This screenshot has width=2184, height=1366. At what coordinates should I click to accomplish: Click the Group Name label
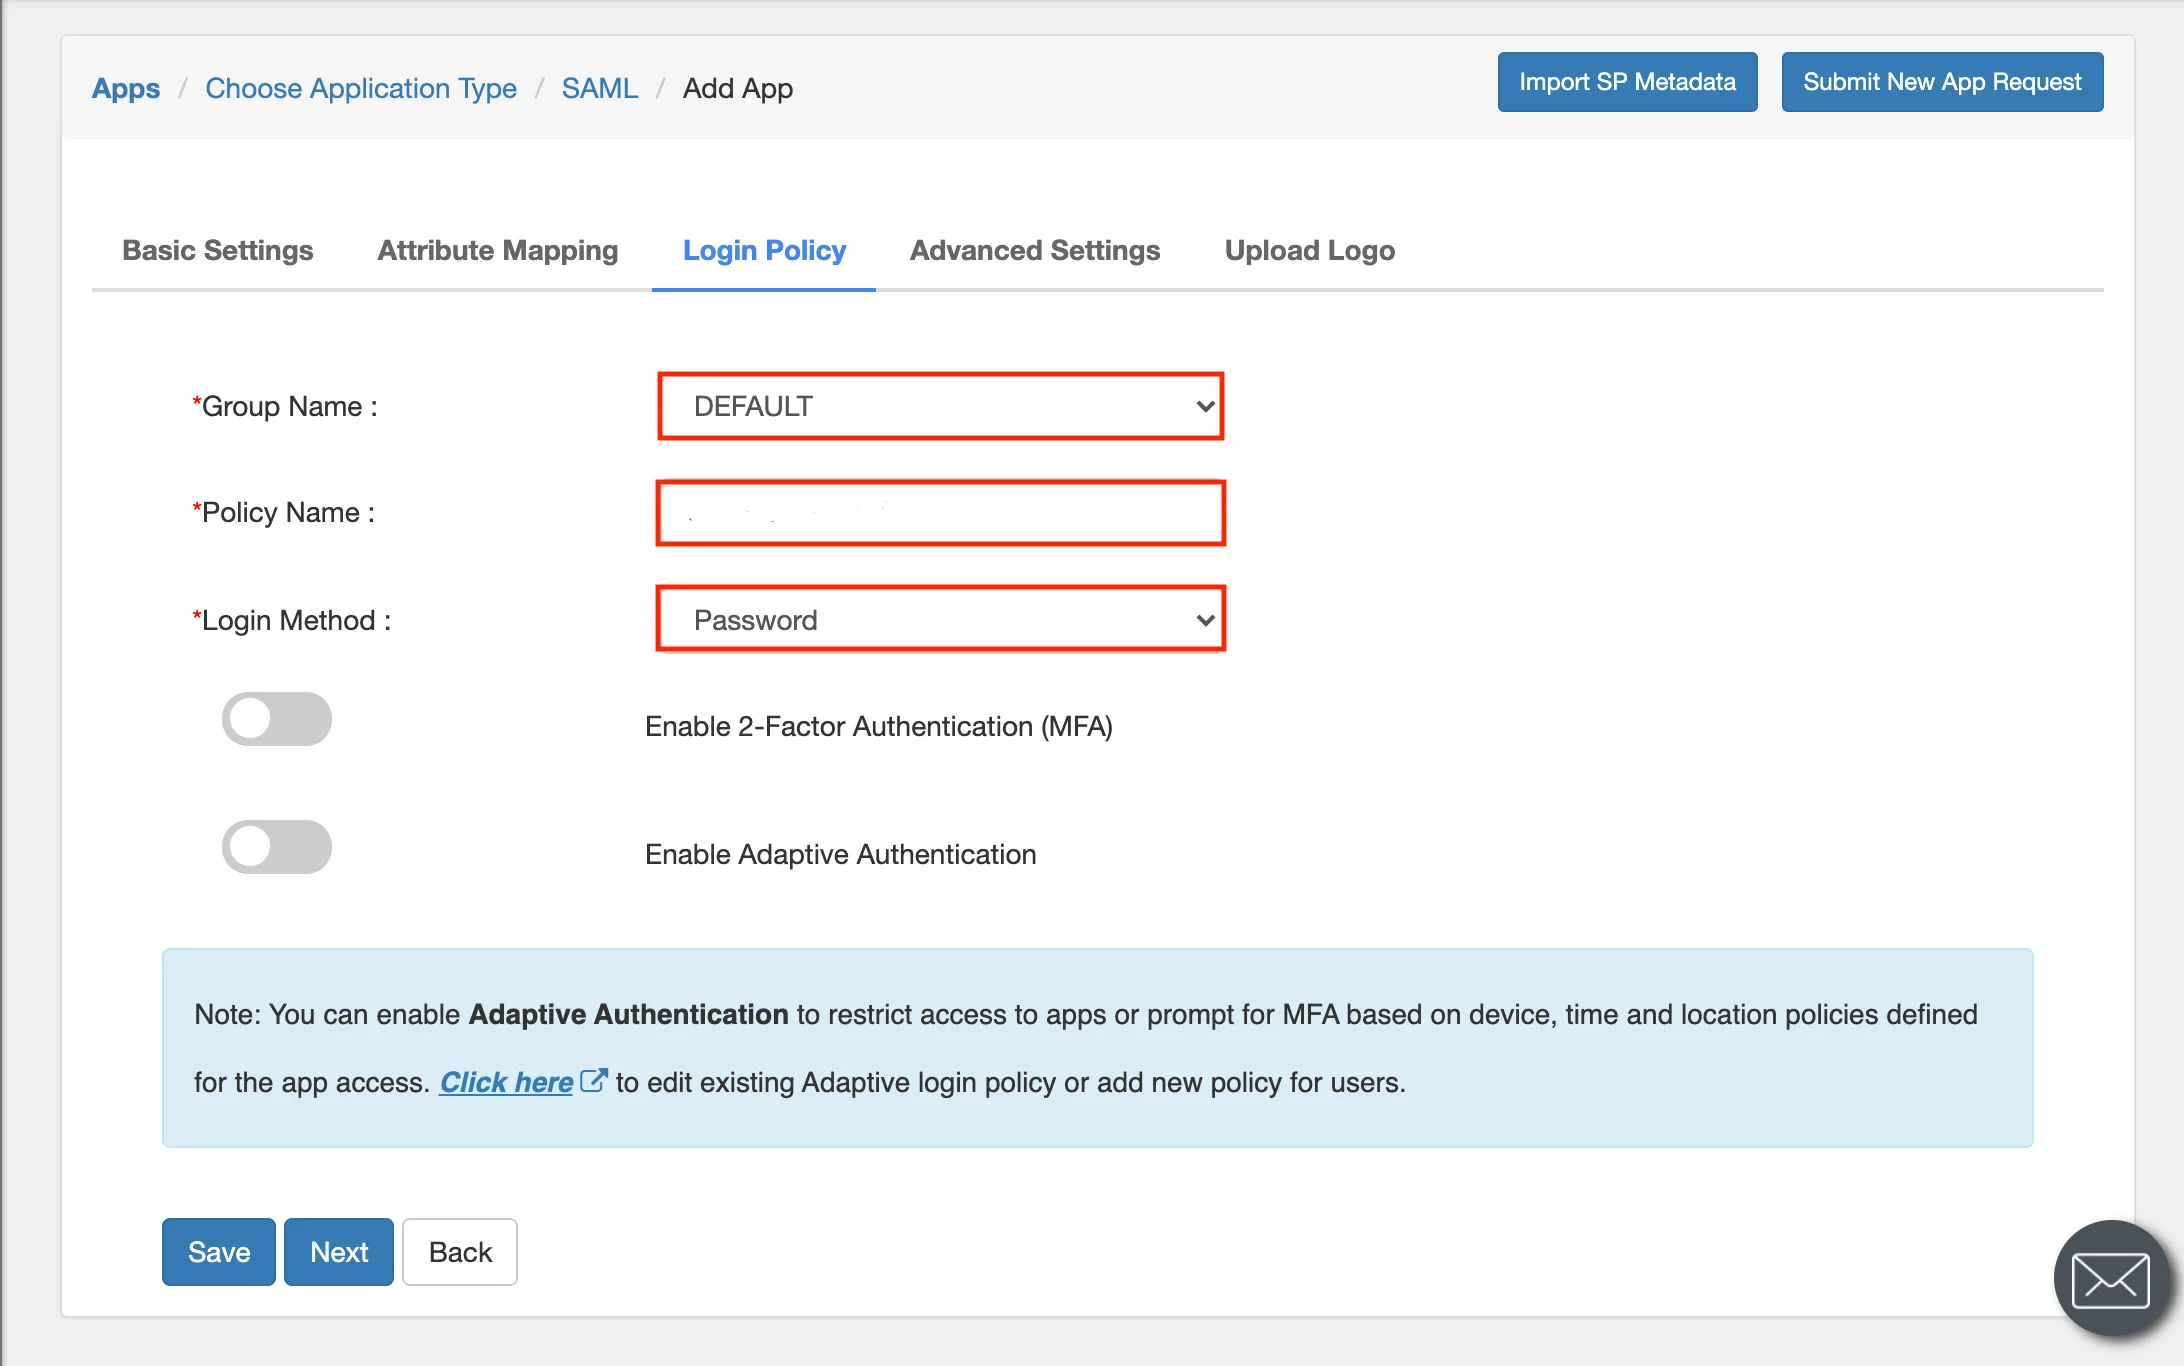[x=285, y=406]
